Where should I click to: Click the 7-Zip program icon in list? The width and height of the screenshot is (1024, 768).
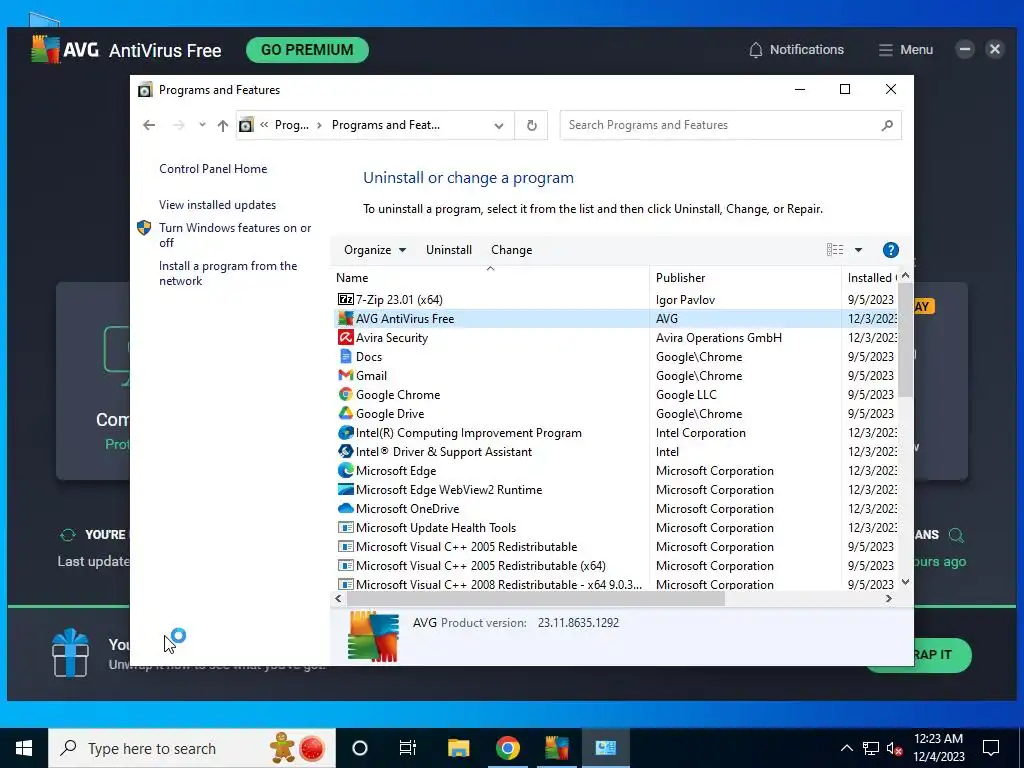point(345,300)
